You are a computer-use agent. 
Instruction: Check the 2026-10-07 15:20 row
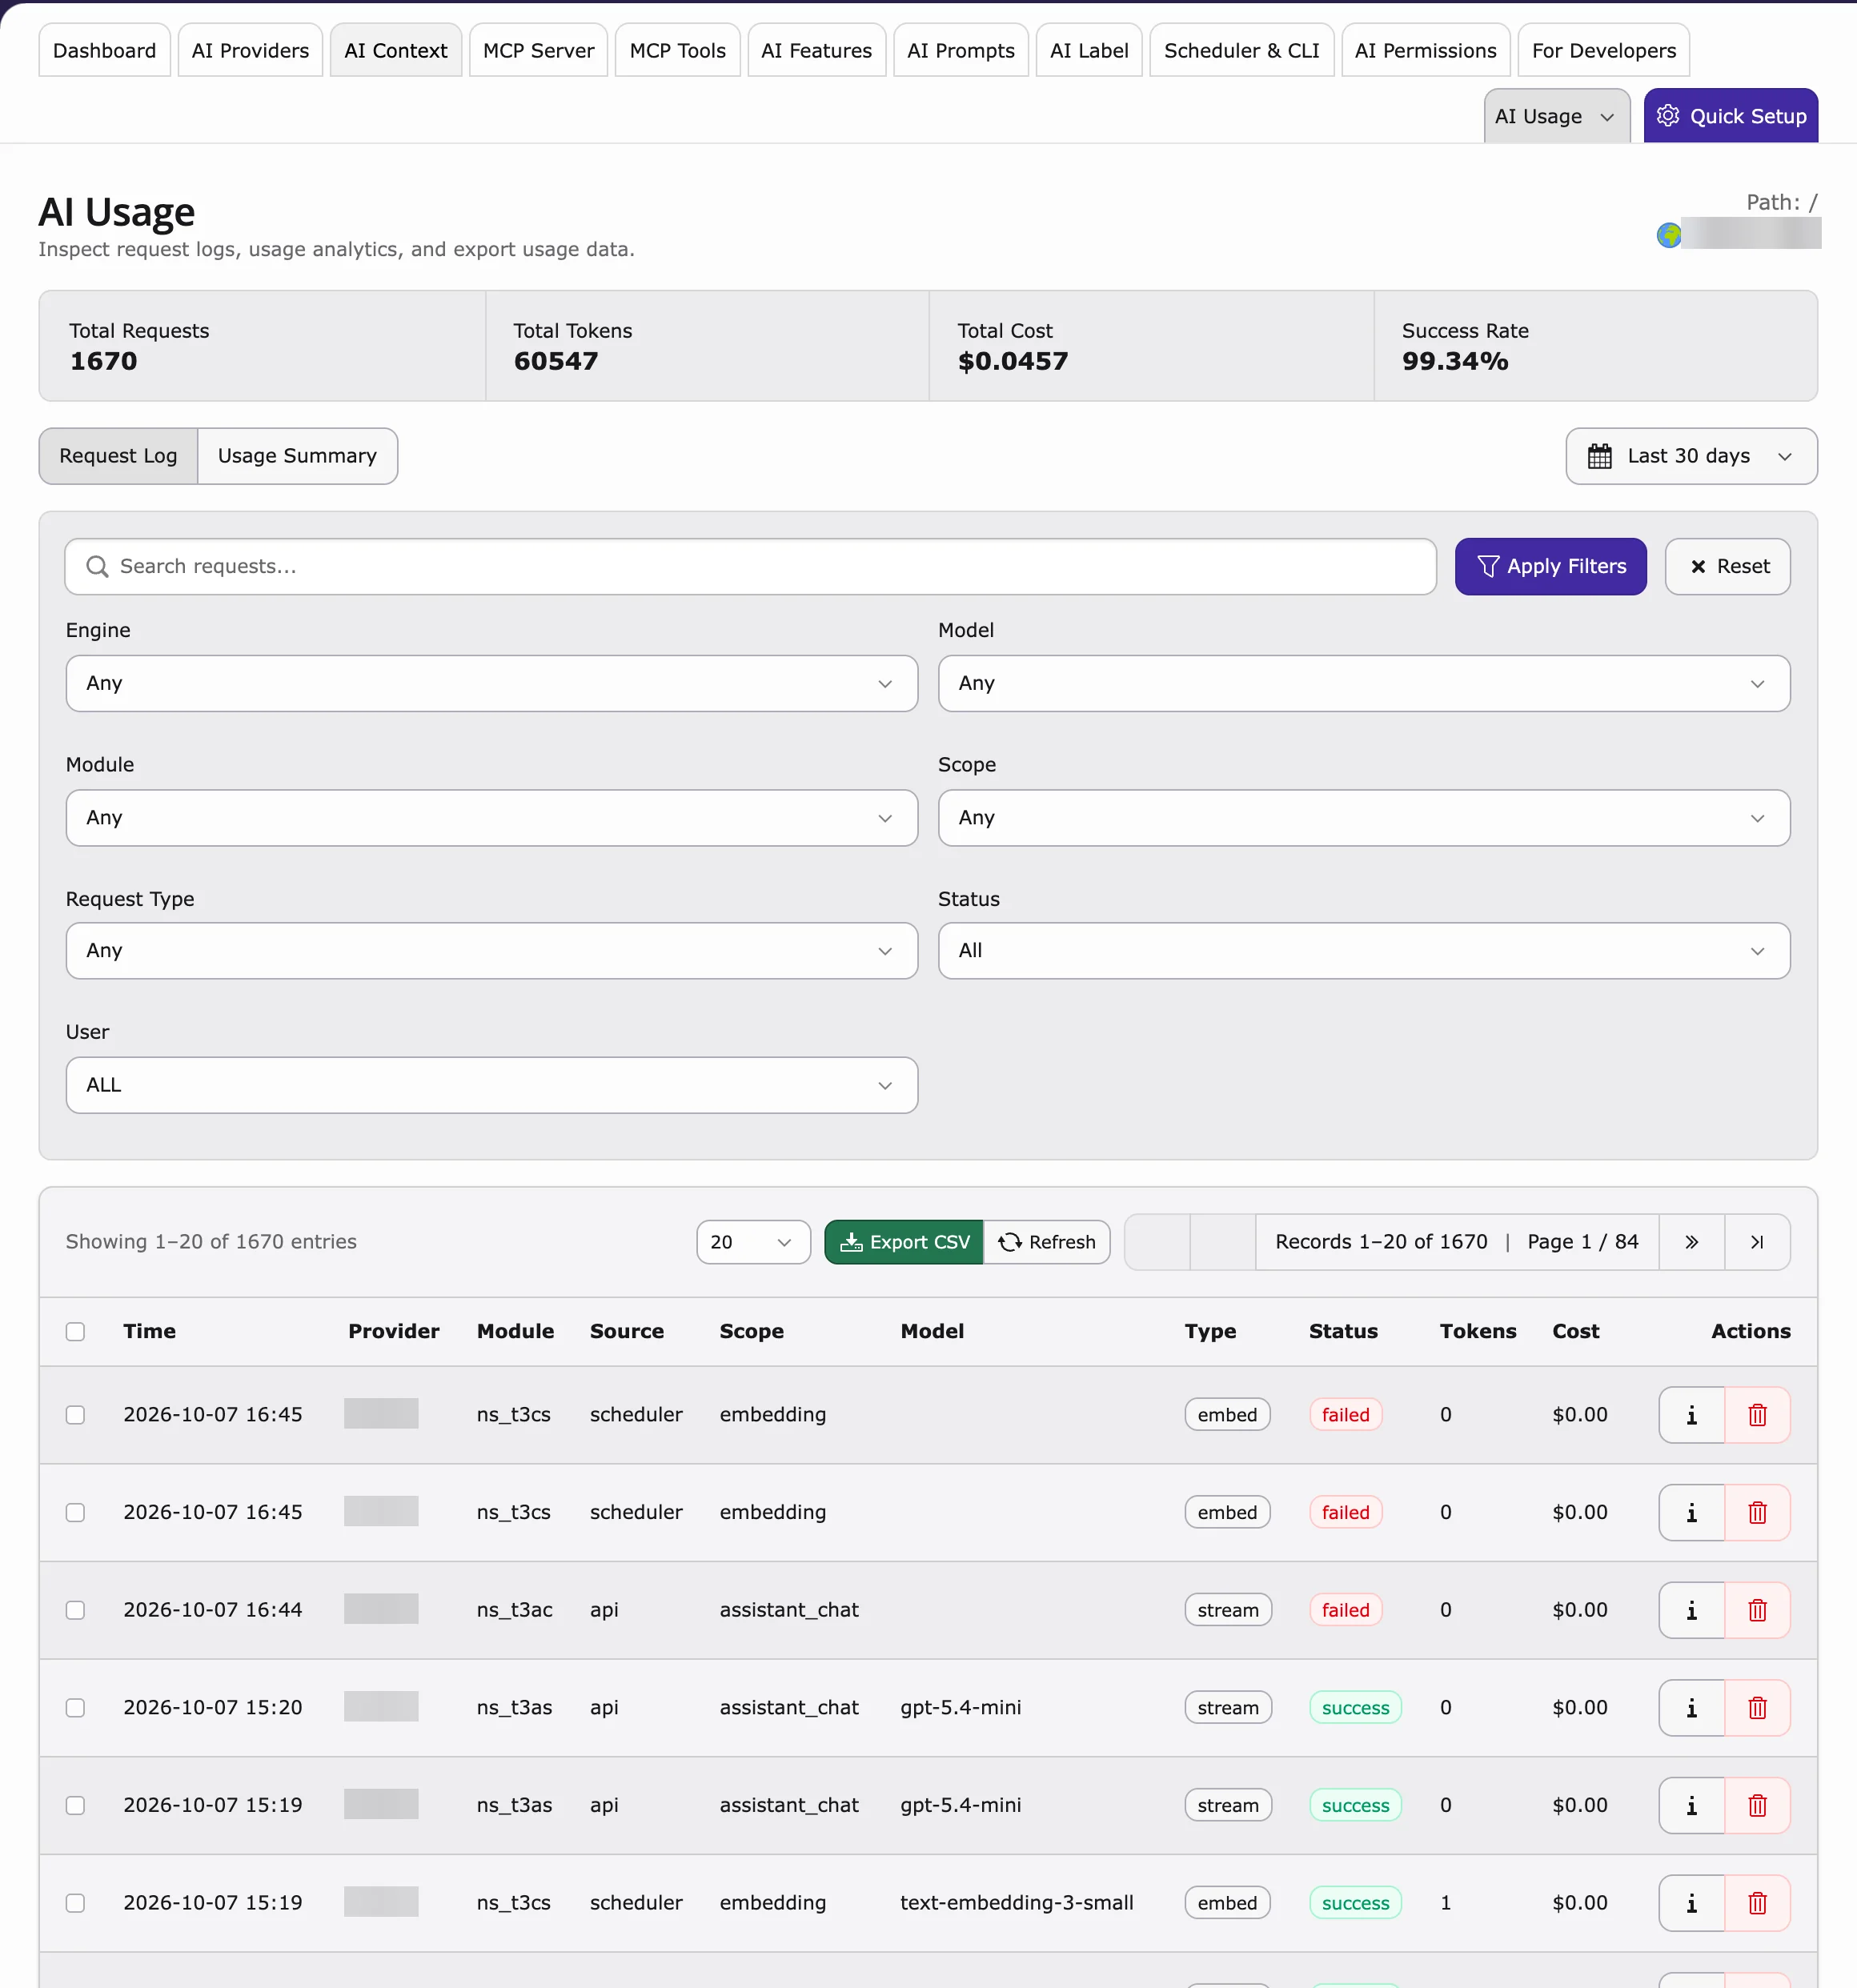[75, 1707]
